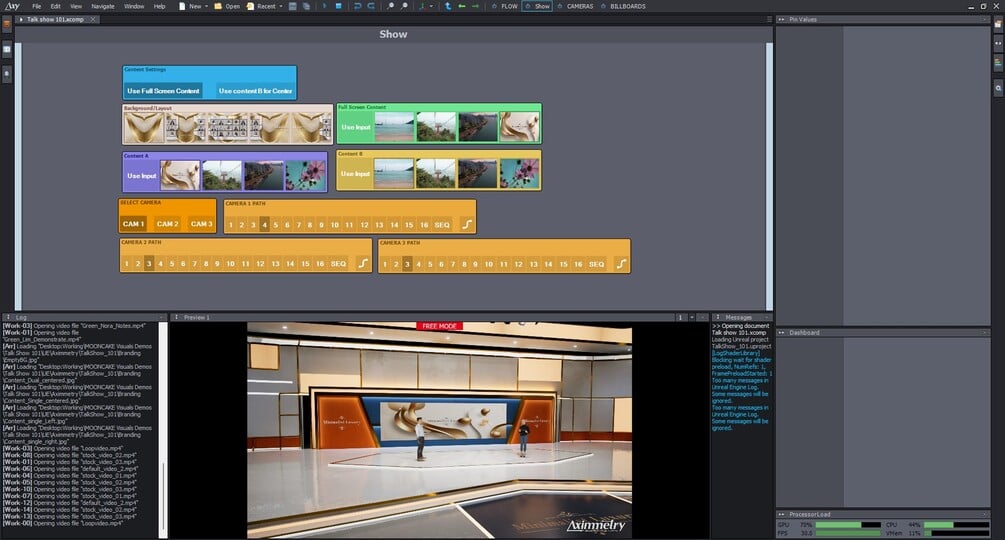Image resolution: width=1005 pixels, height=540 pixels.
Task: Click the Redo arrow icon
Action: tap(371, 6)
